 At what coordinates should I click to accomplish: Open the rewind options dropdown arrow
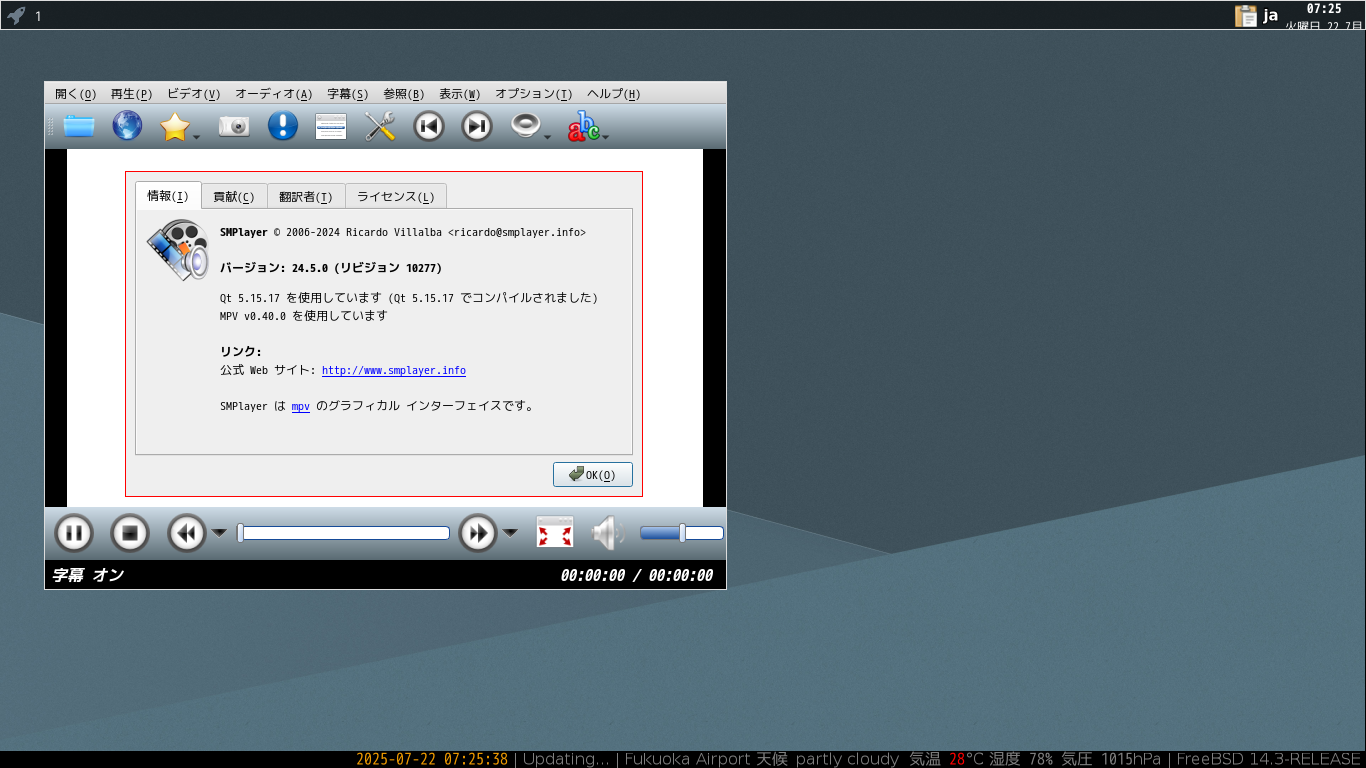point(219,533)
